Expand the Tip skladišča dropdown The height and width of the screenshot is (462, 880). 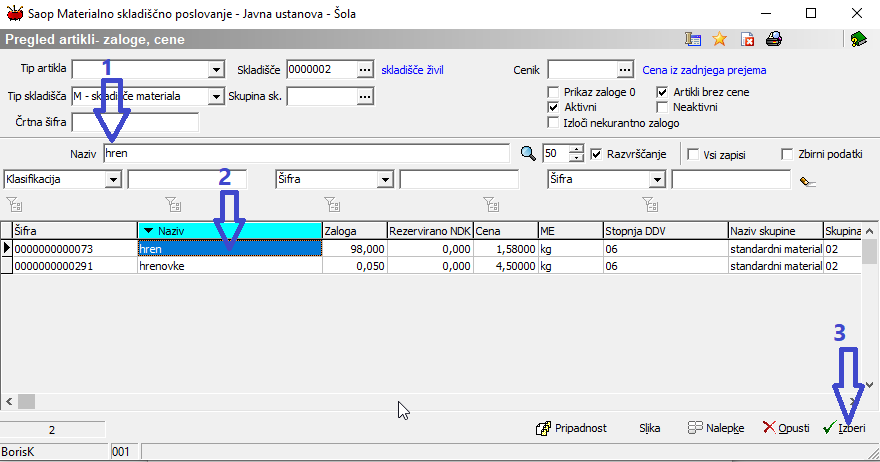click(216, 97)
